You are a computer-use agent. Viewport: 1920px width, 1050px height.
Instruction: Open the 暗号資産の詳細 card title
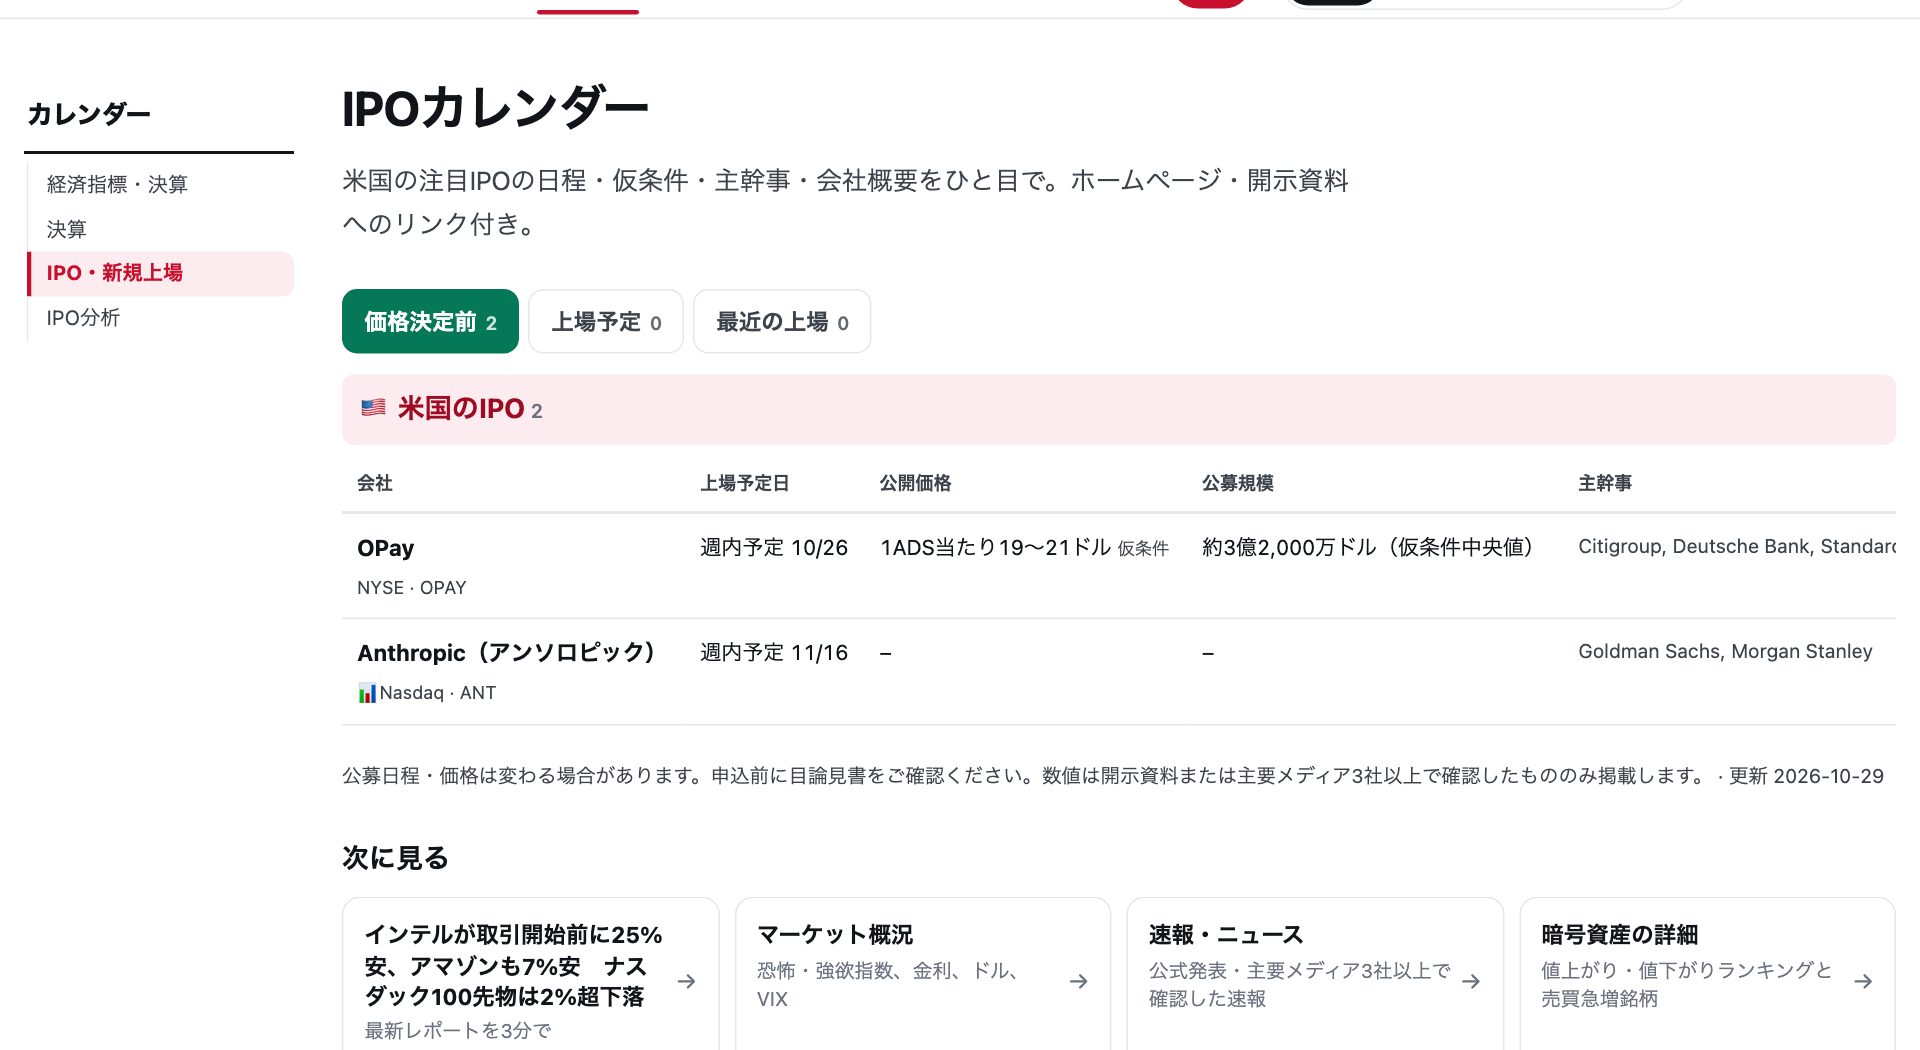pyautogui.click(x=1619, y=935)
